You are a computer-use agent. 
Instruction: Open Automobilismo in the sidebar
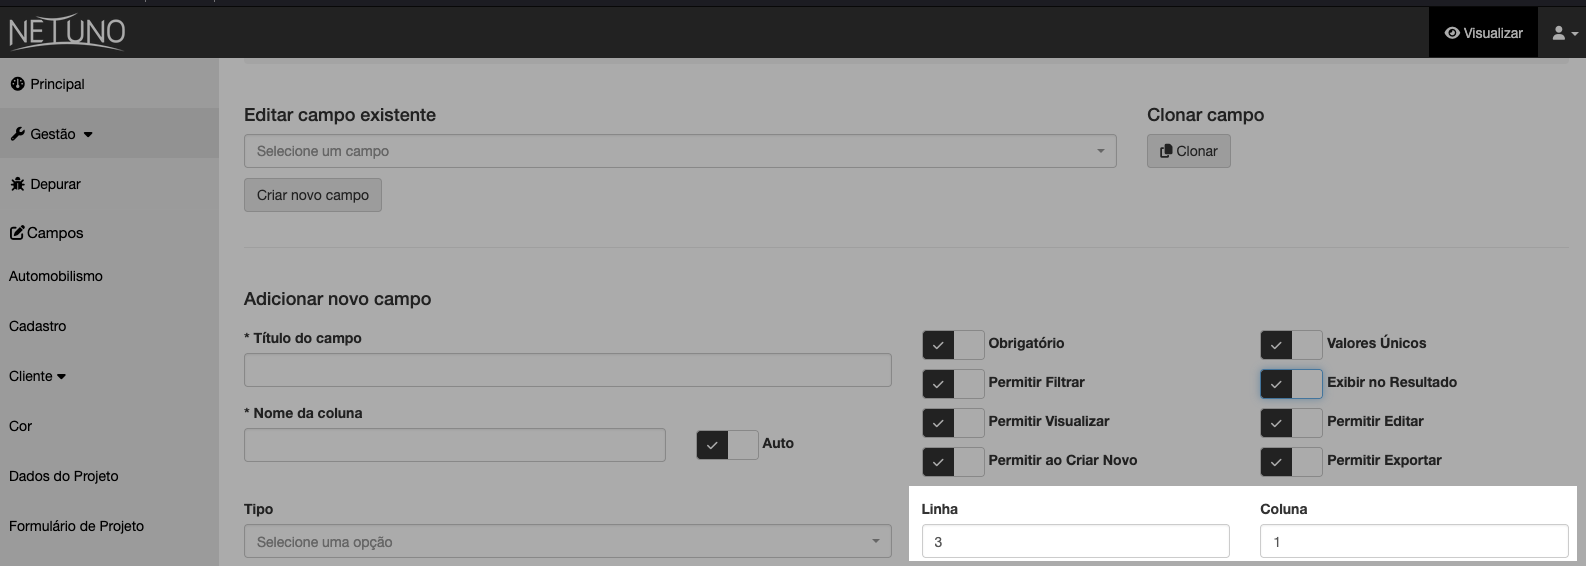click(x=56, y=276)
